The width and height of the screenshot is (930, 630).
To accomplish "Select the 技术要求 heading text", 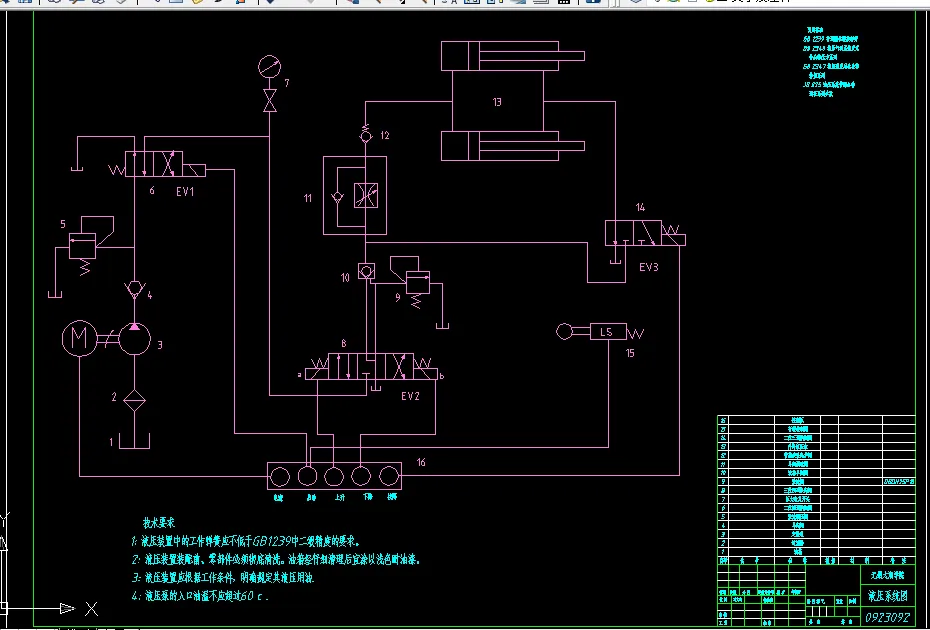I will (x=158, y=523).
